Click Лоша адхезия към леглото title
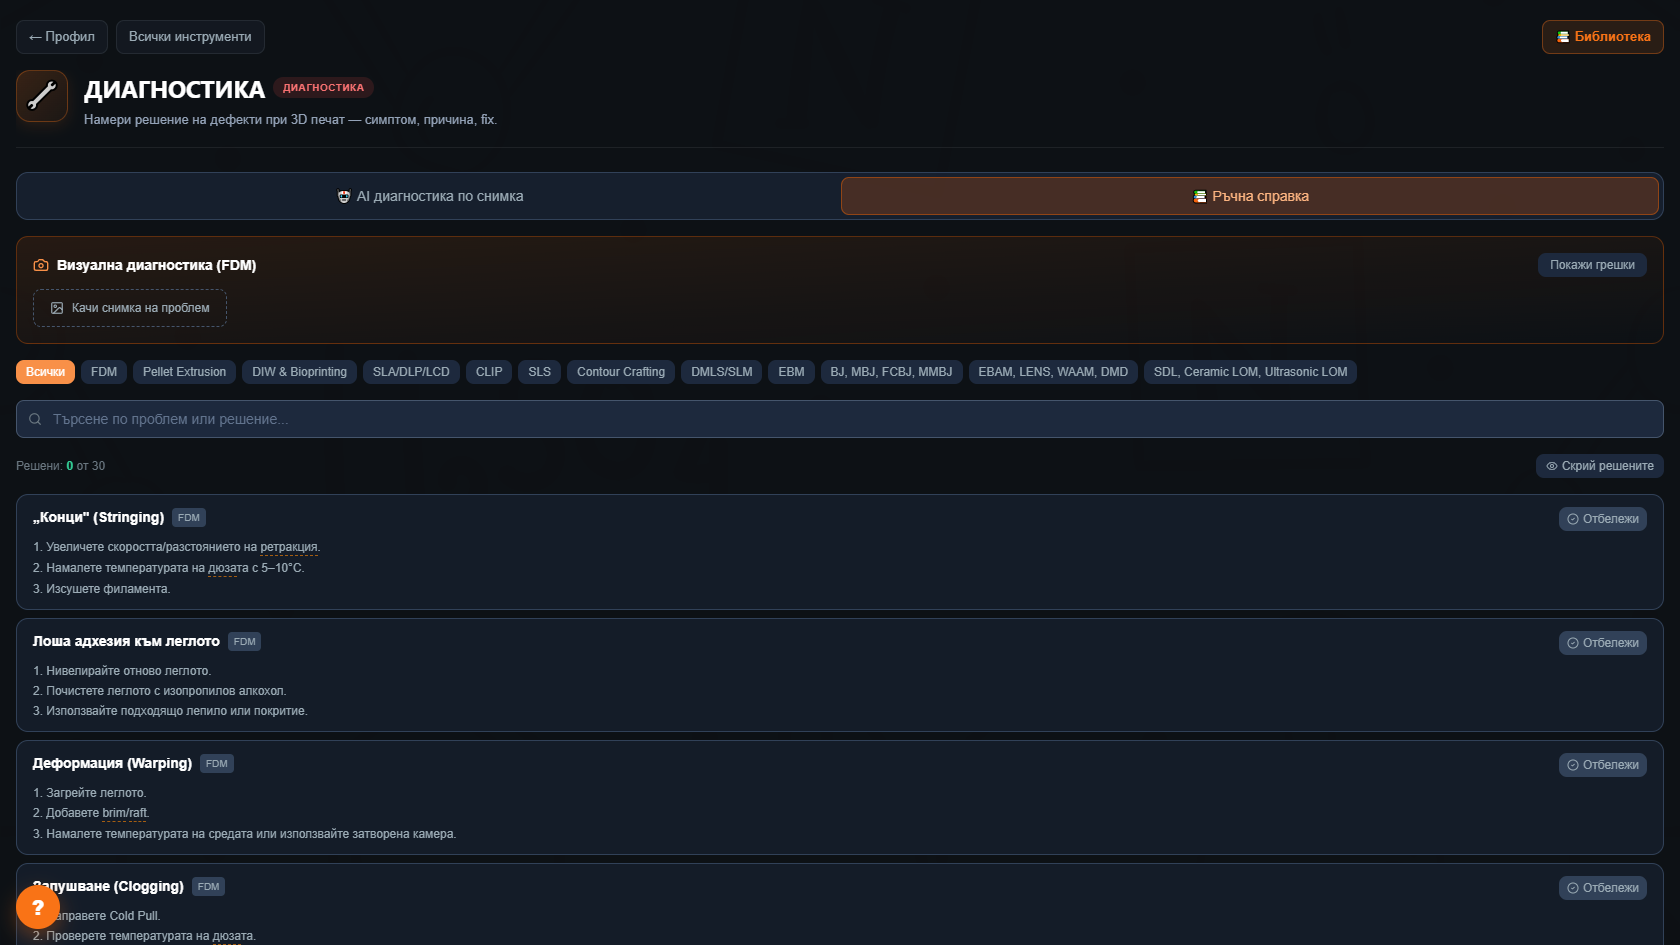This screenshot has width=1680, height=945. (x=126, y=641)
